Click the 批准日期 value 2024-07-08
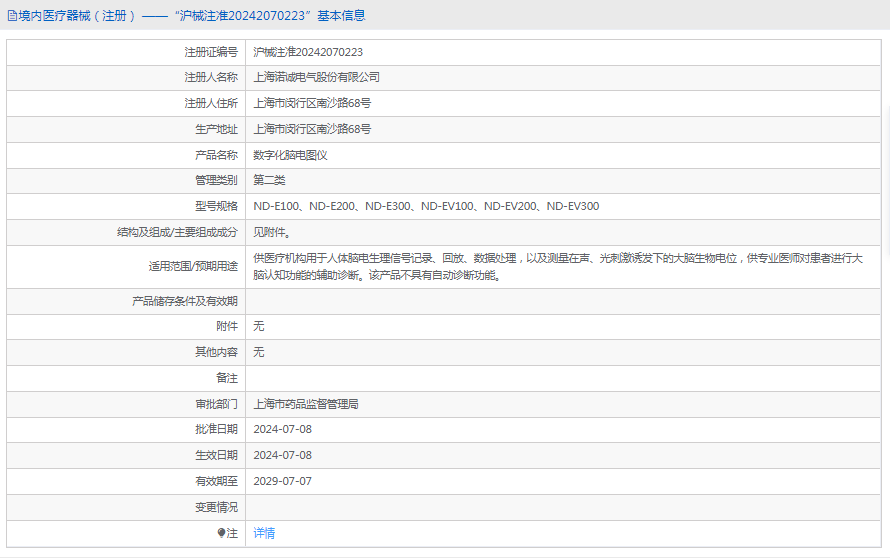The image size is (890, 558). [x=282, y=429]
